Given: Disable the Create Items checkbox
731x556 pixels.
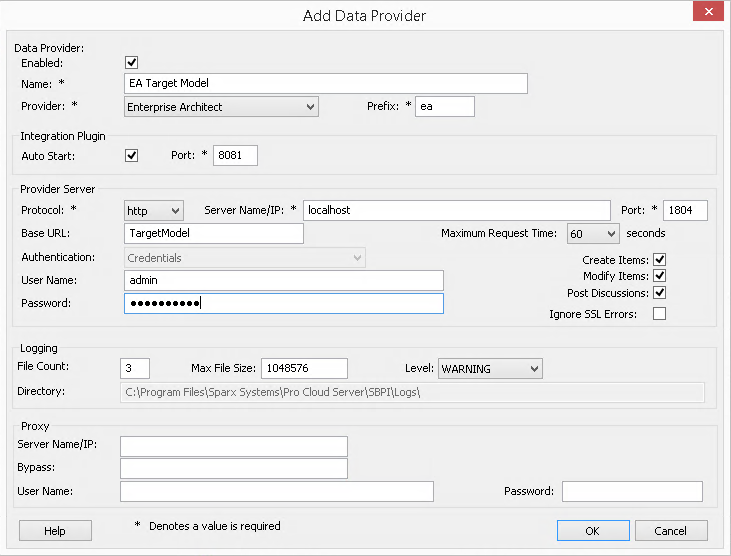Looking at the screenshot, I should (x=659, y=260).
